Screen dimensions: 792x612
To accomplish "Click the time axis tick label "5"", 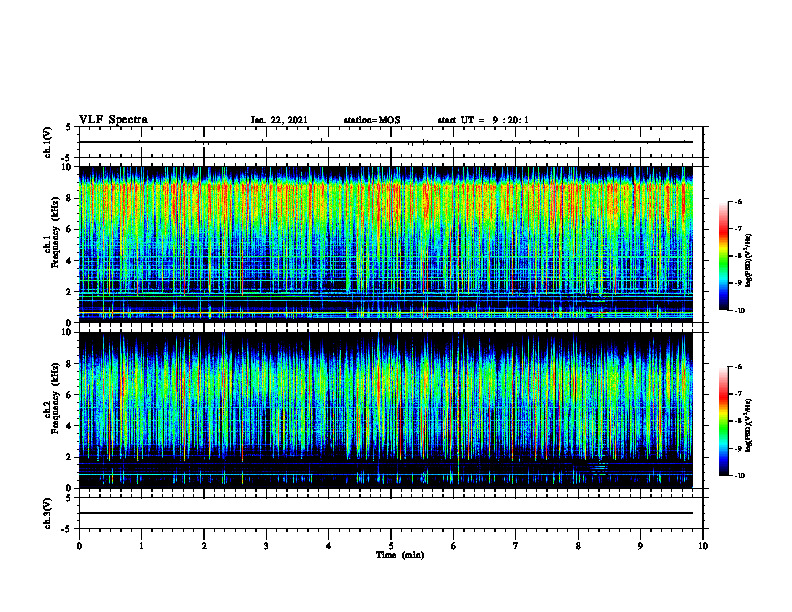I will (391, 546).
